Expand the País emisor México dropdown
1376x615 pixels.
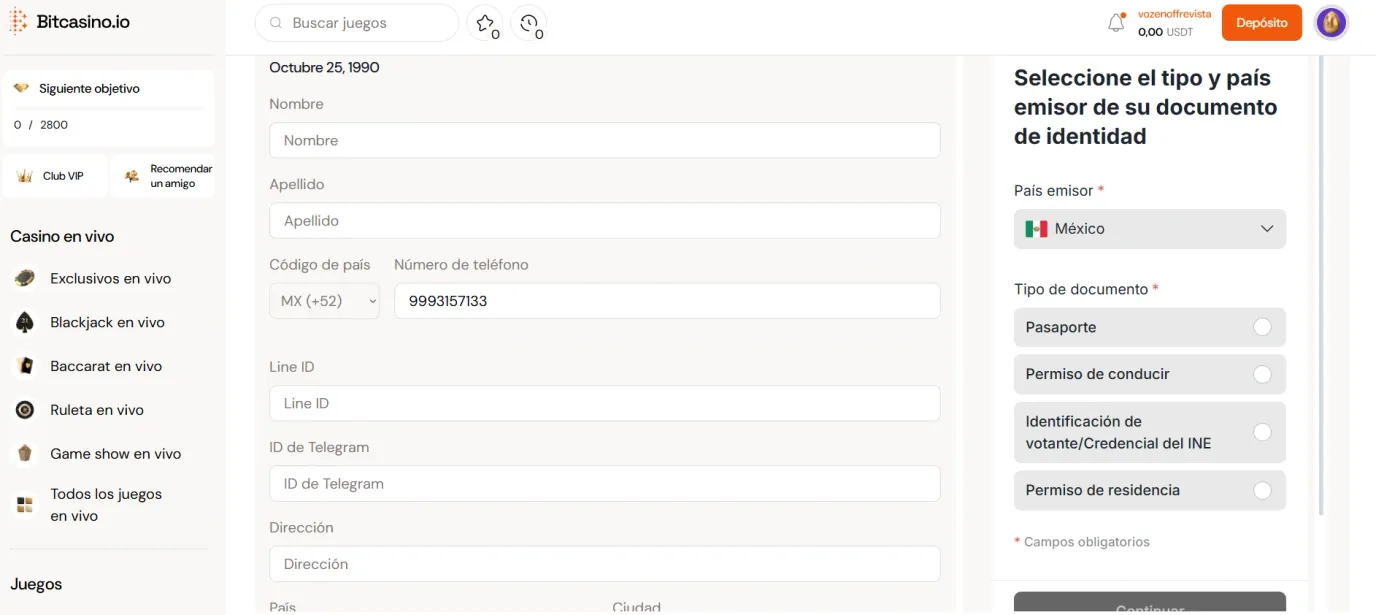[1149, 229]
